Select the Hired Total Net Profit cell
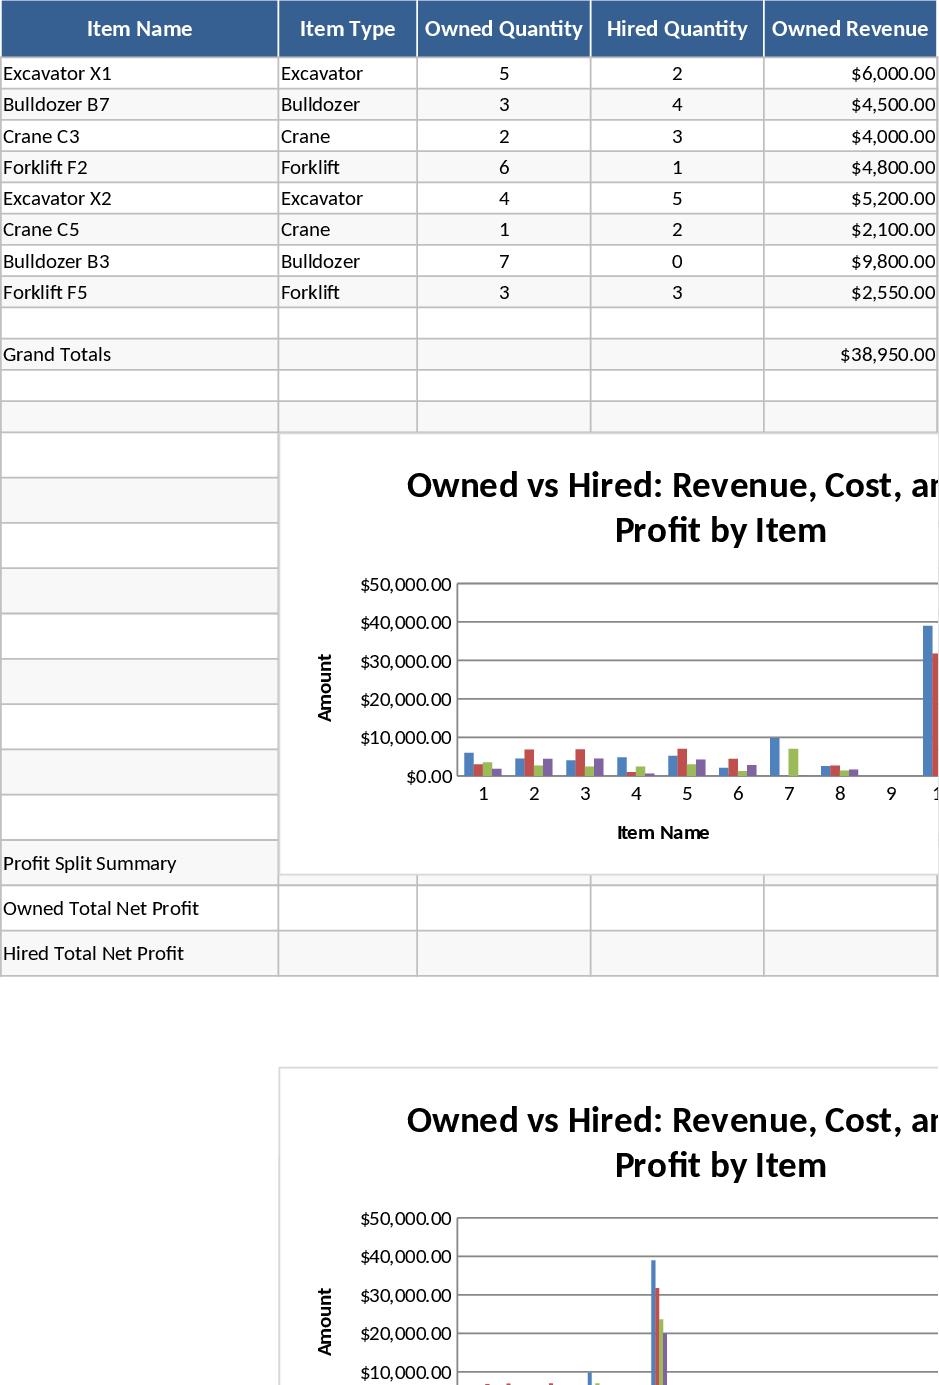The image size is (939, 1385). [139, 954]
